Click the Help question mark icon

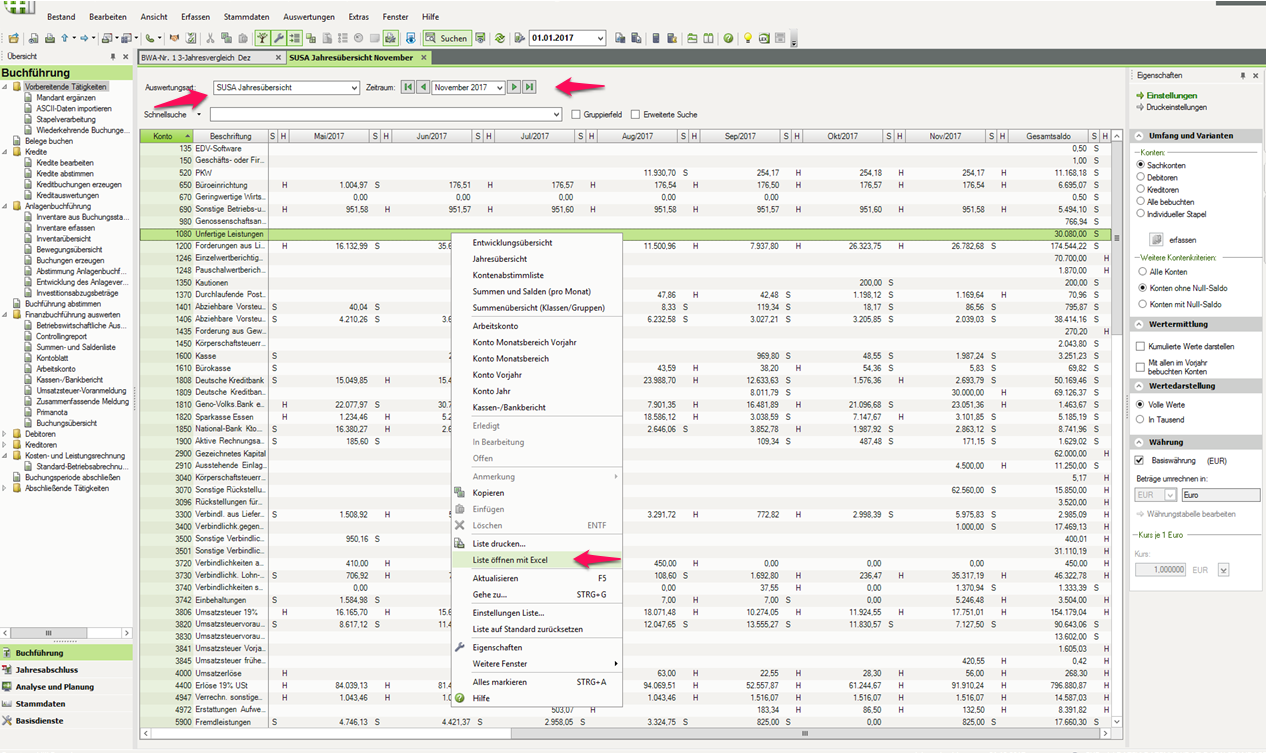click(x=728, y=38)
